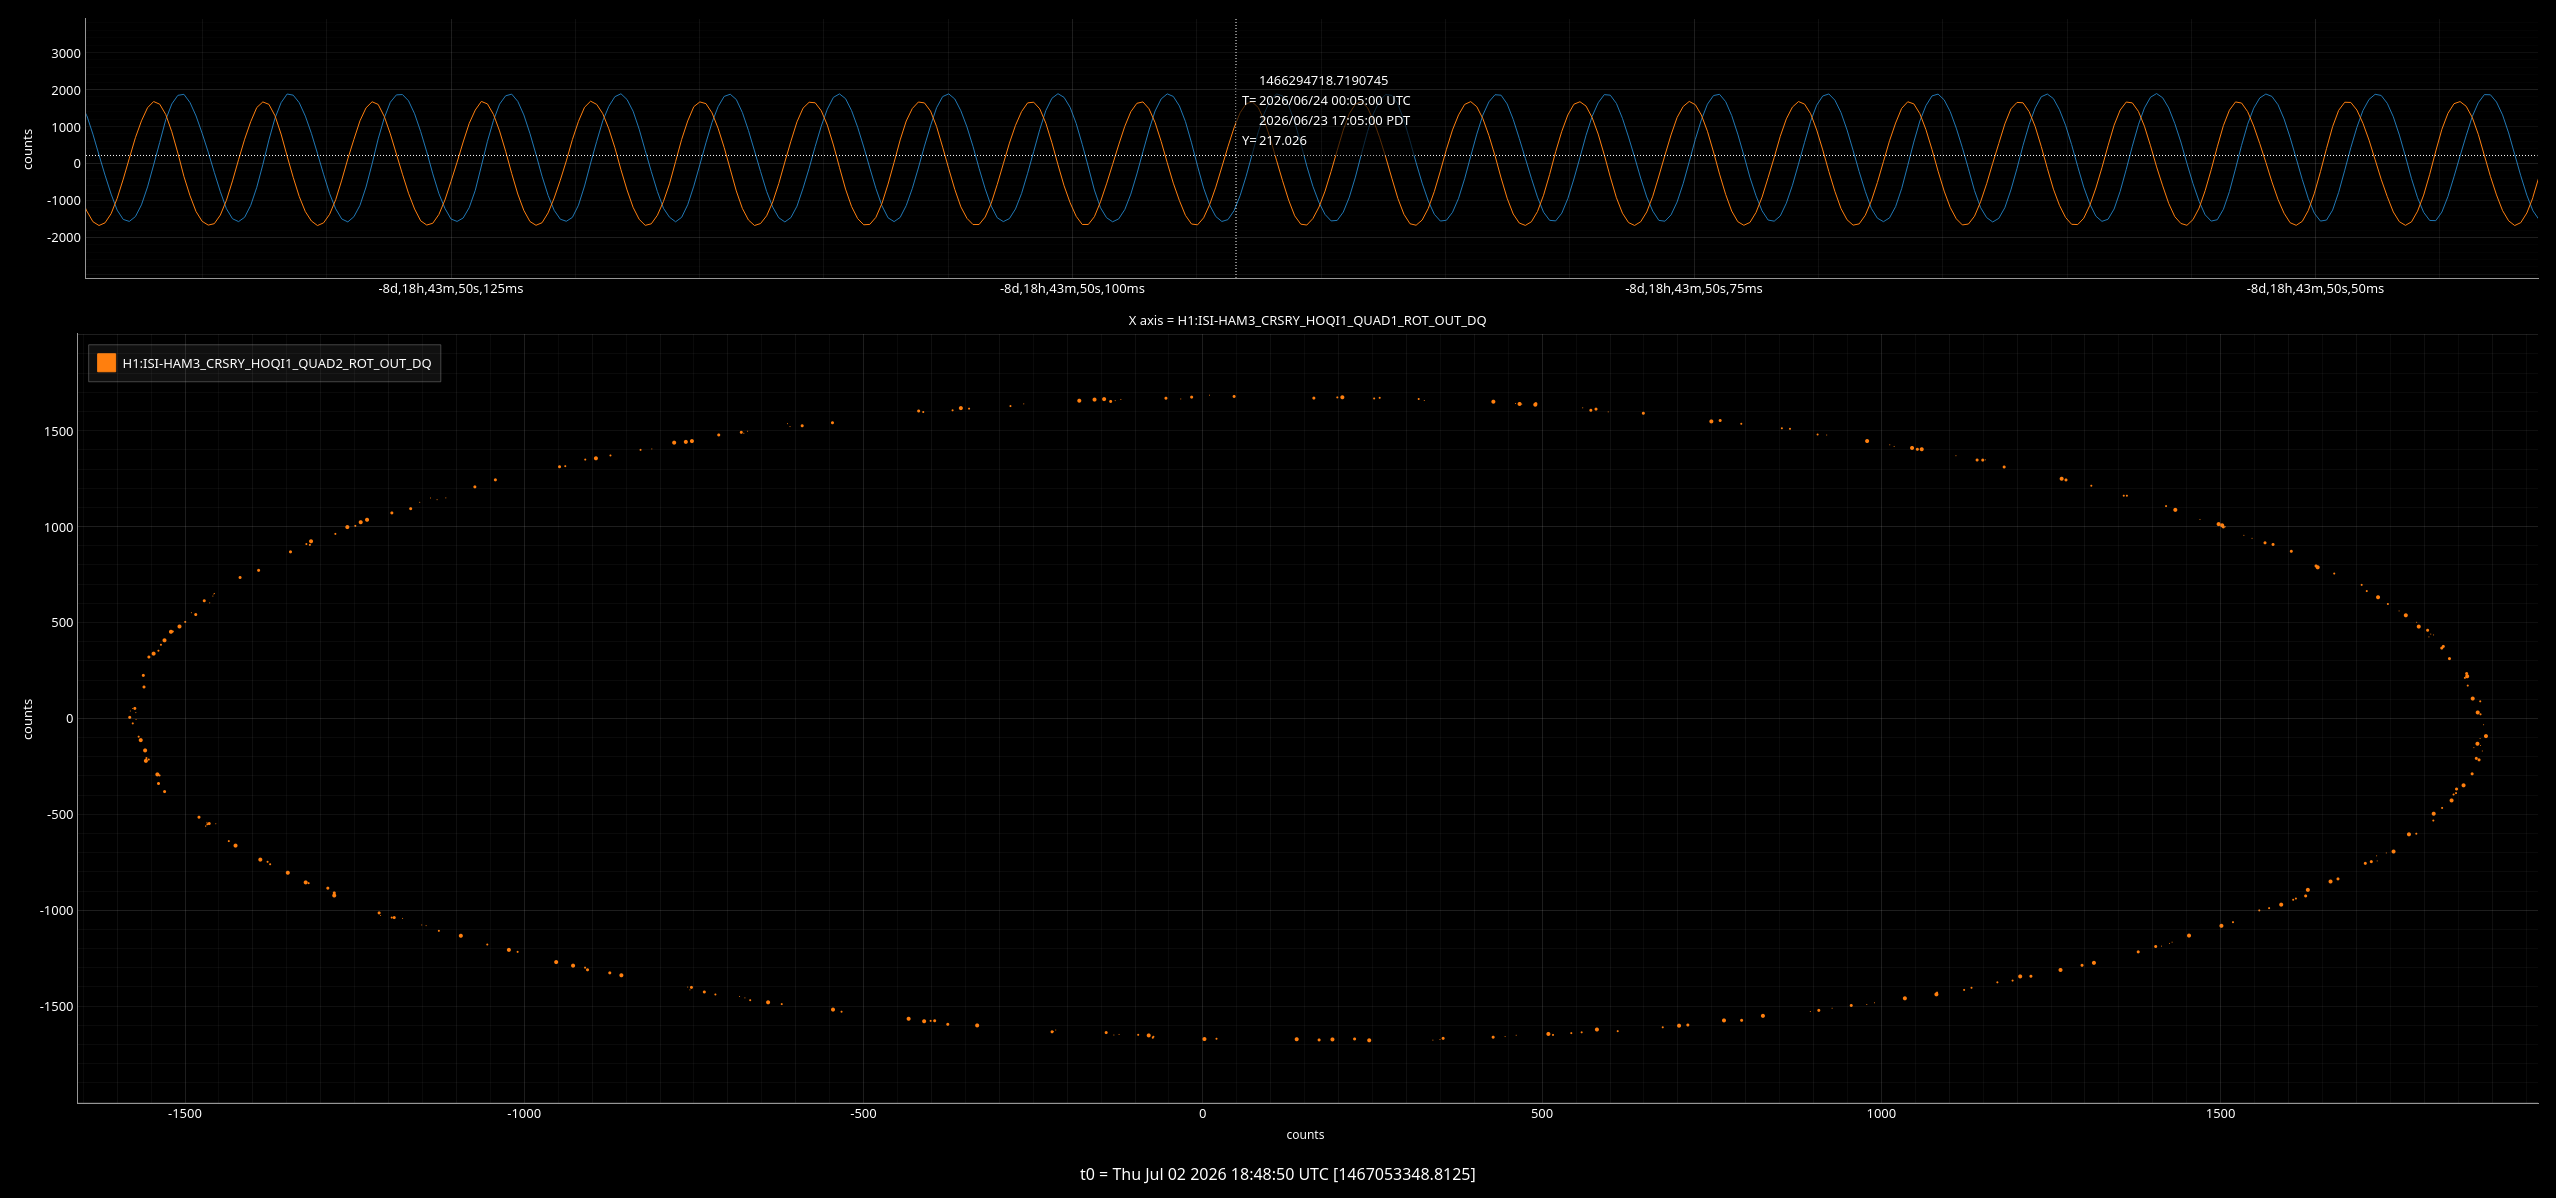Click the 'counts' y-axis label of the waveform plot
Image resolution: width=2556 pixels, height=1198 pixels.
[28, 149]
